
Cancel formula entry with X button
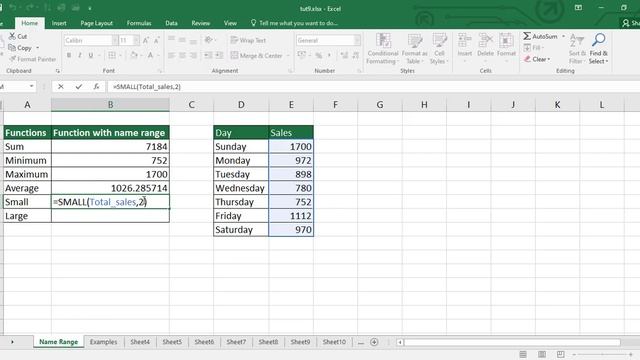pyautogui.click(x=61, y=87)
